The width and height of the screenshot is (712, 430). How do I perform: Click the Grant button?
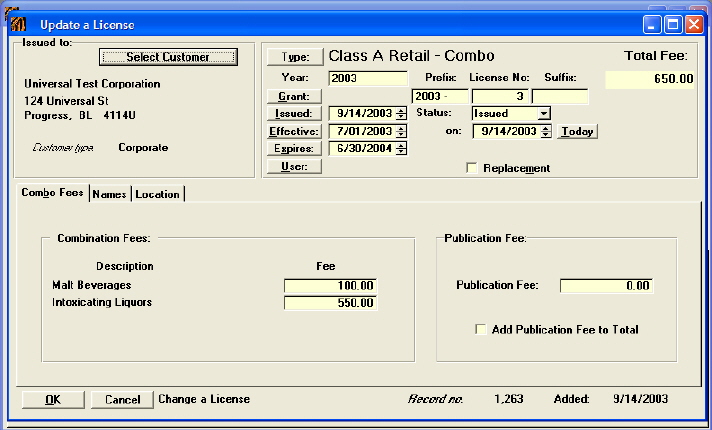point(294,96)
